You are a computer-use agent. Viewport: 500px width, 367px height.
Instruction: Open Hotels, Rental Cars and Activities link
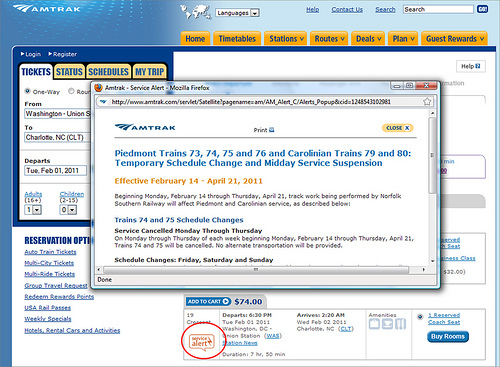[x=72, y=330]
